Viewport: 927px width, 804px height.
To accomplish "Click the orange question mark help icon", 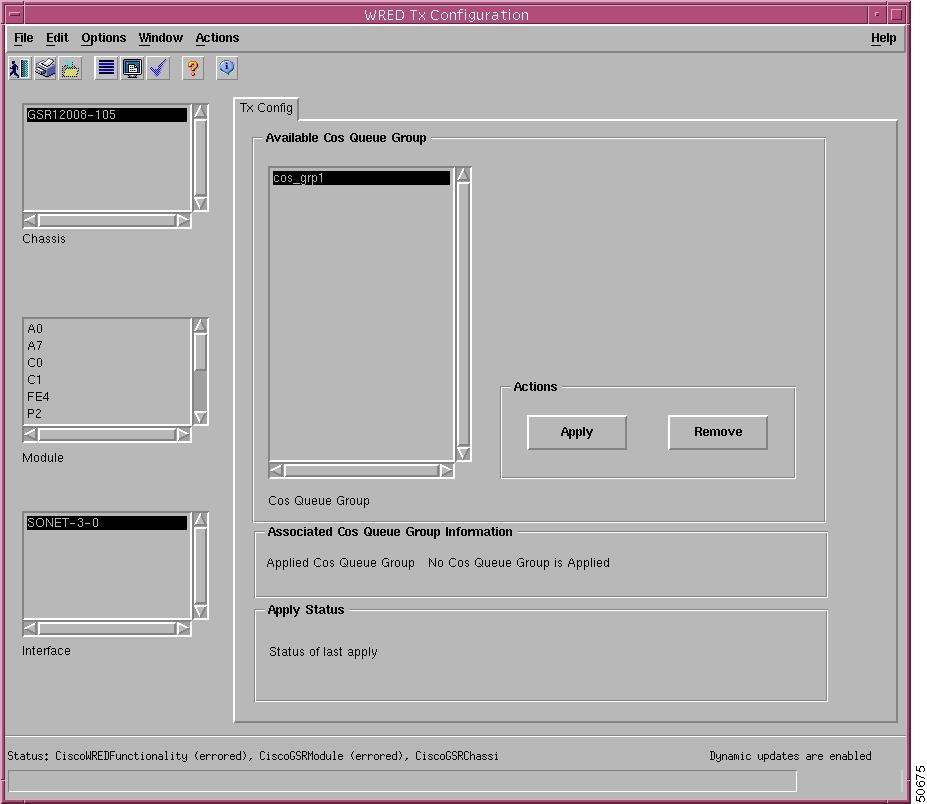I will (x=193, y=69).
